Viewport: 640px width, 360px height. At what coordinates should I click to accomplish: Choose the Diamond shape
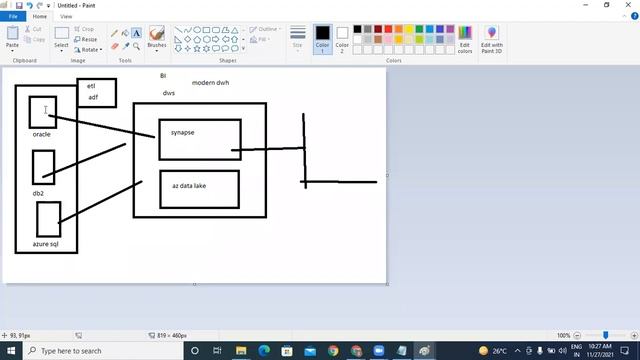coord(188,39)
